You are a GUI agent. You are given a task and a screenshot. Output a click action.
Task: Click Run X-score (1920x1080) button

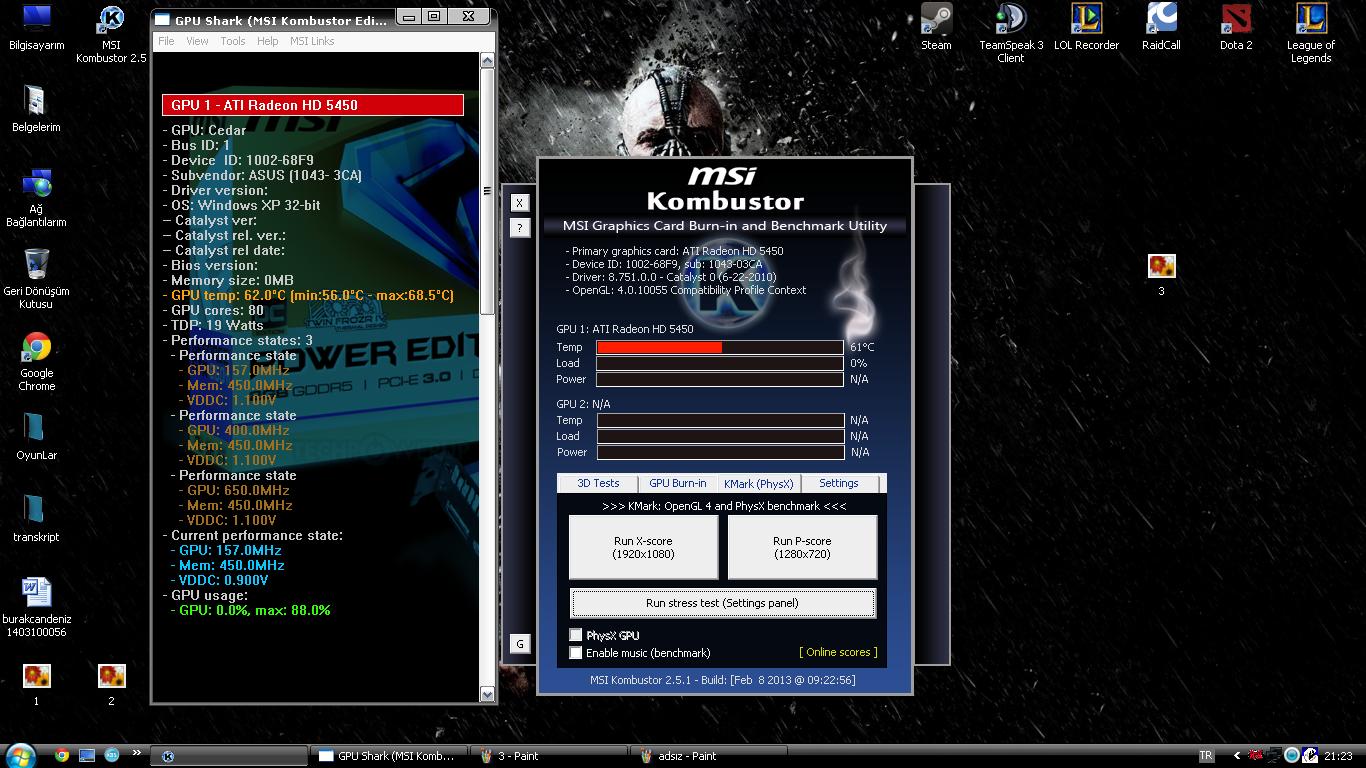point(643,547)
